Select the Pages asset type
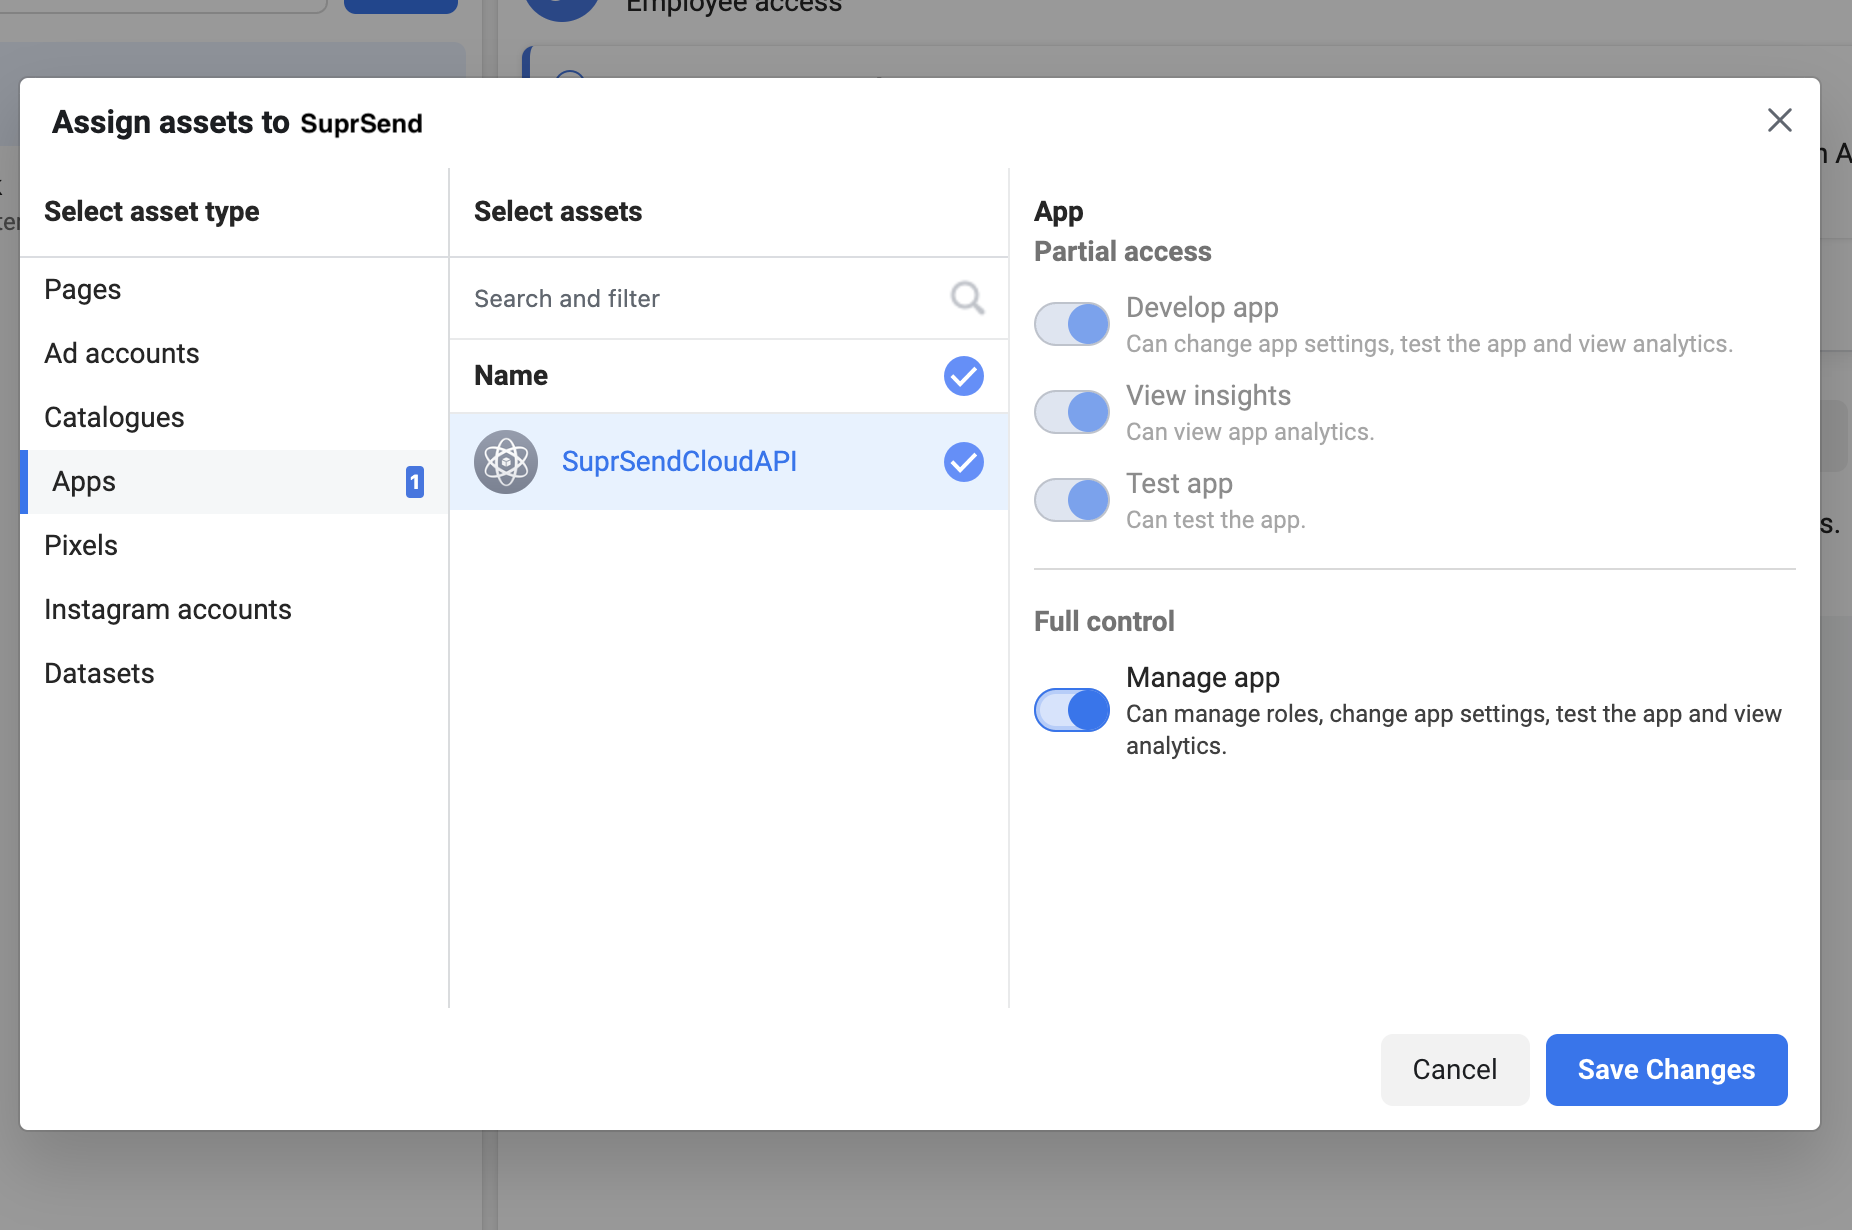1852x1230 pixels. pos(234,290)
